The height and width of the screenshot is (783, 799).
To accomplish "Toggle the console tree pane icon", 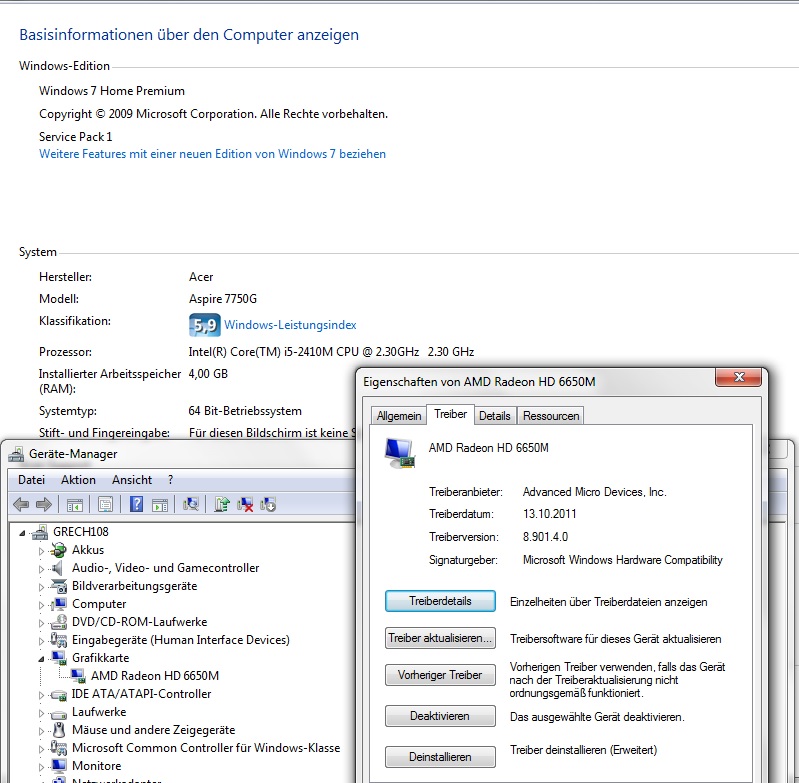I will [74, 505].
